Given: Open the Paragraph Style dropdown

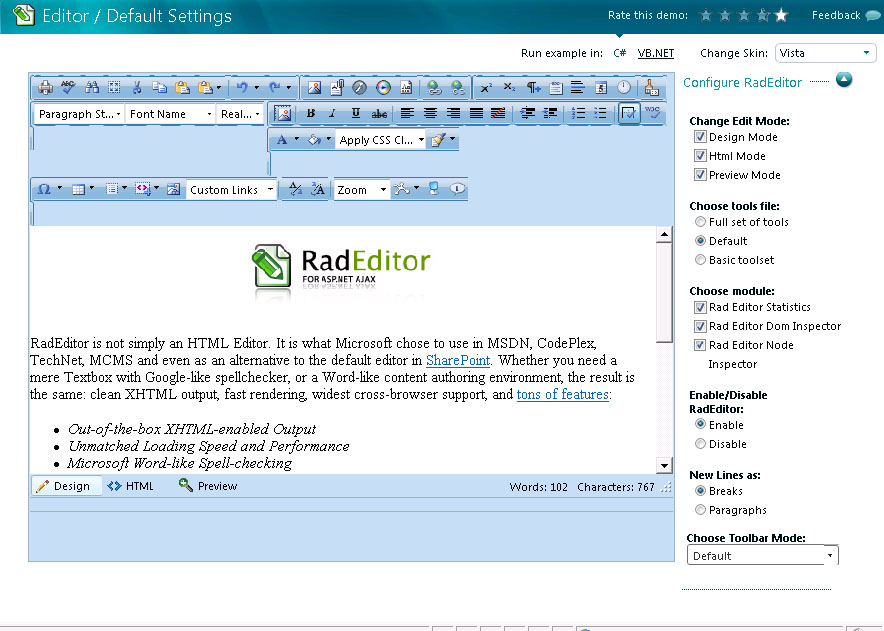Looking at the screenshot, I should (x=79, y=114).
